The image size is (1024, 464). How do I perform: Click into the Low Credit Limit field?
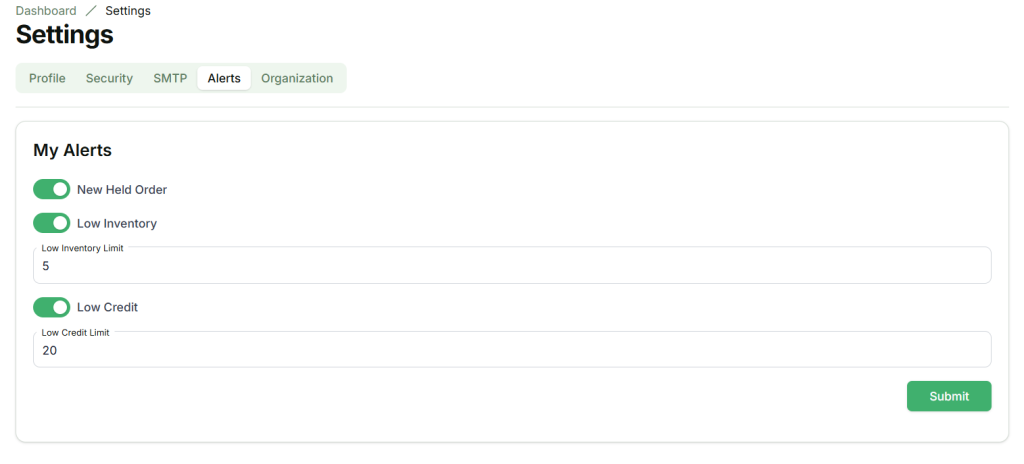[x=512, y=351]
